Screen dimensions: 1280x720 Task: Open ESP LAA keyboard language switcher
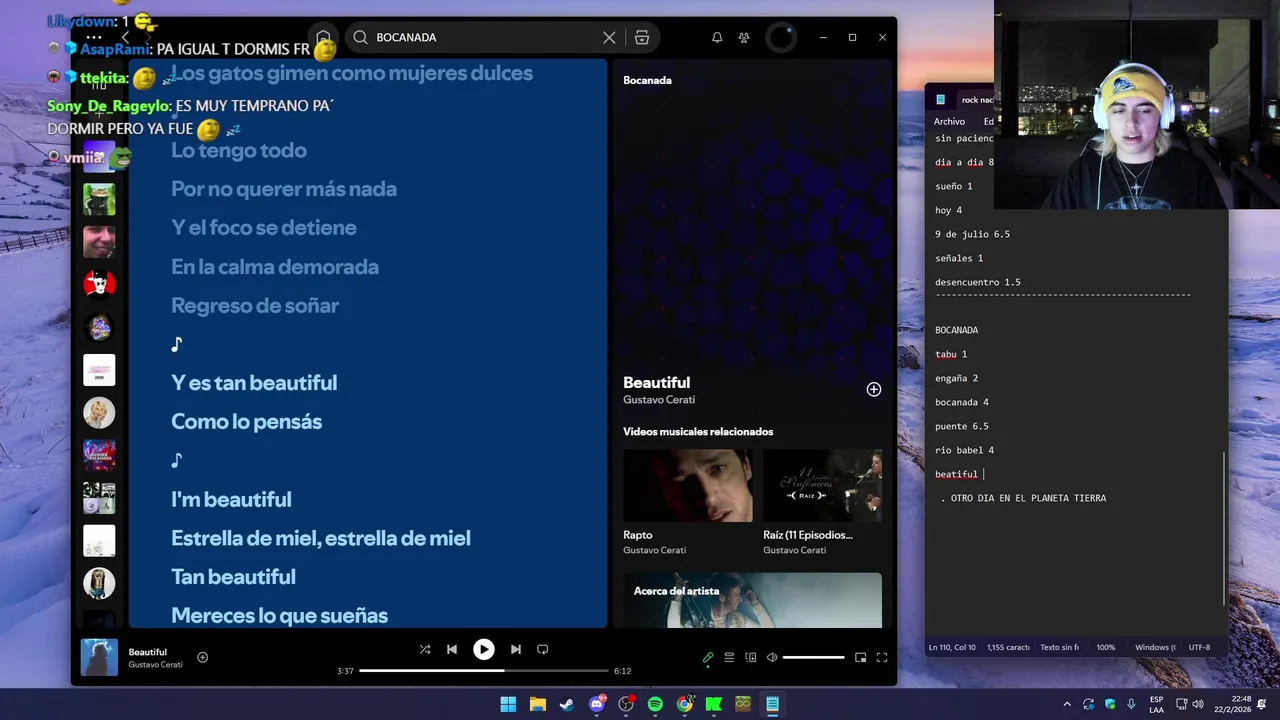click(x=1156, y=704)
